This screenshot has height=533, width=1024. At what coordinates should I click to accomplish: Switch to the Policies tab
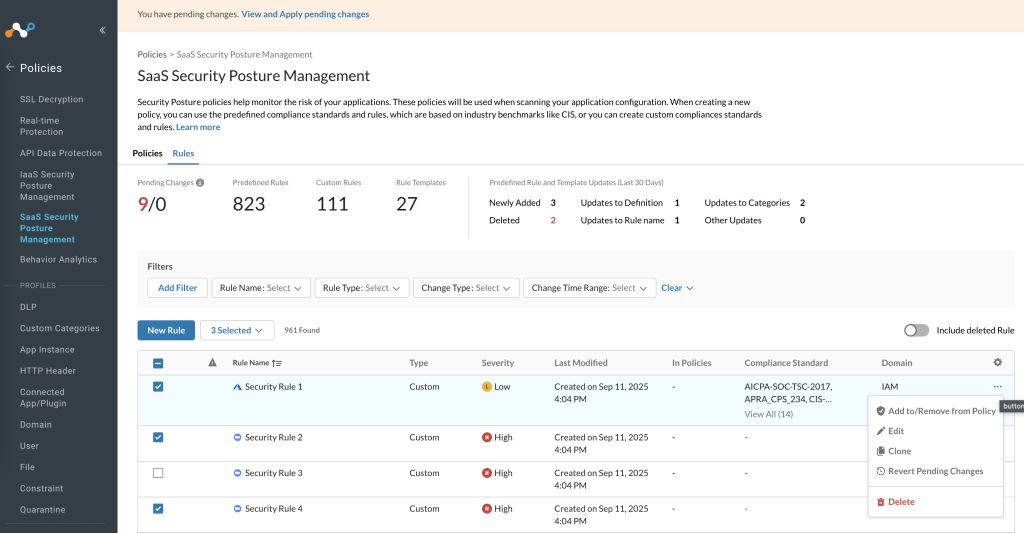(x=148, y=153)
